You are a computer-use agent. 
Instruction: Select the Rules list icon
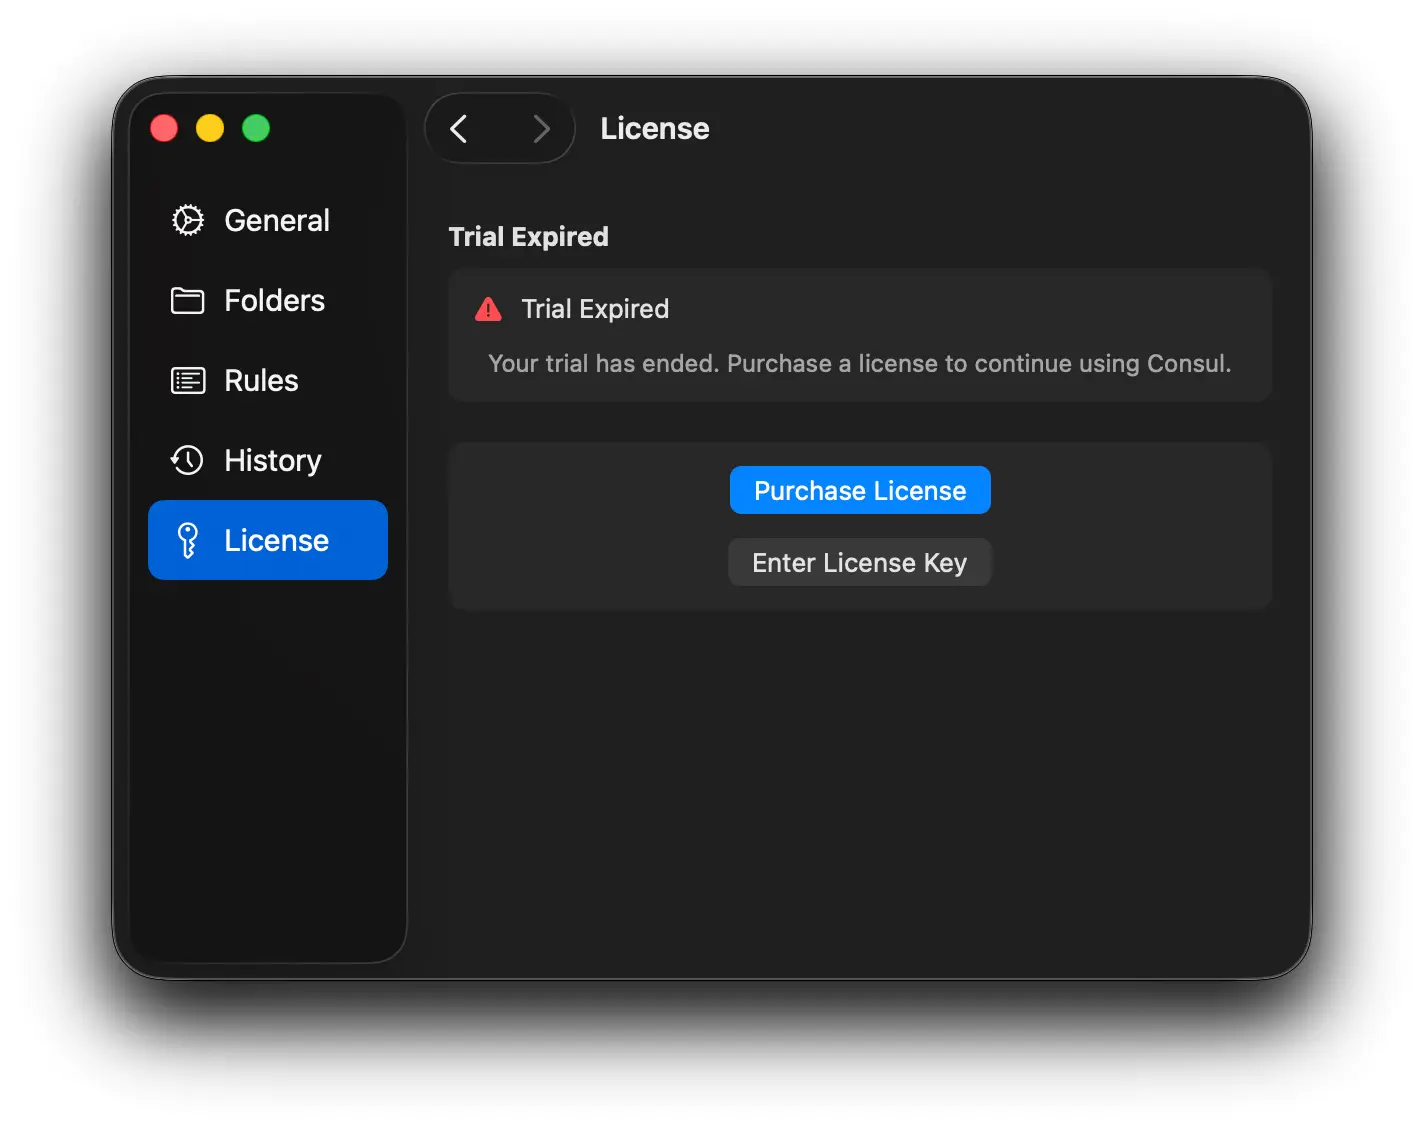(188, 380)
